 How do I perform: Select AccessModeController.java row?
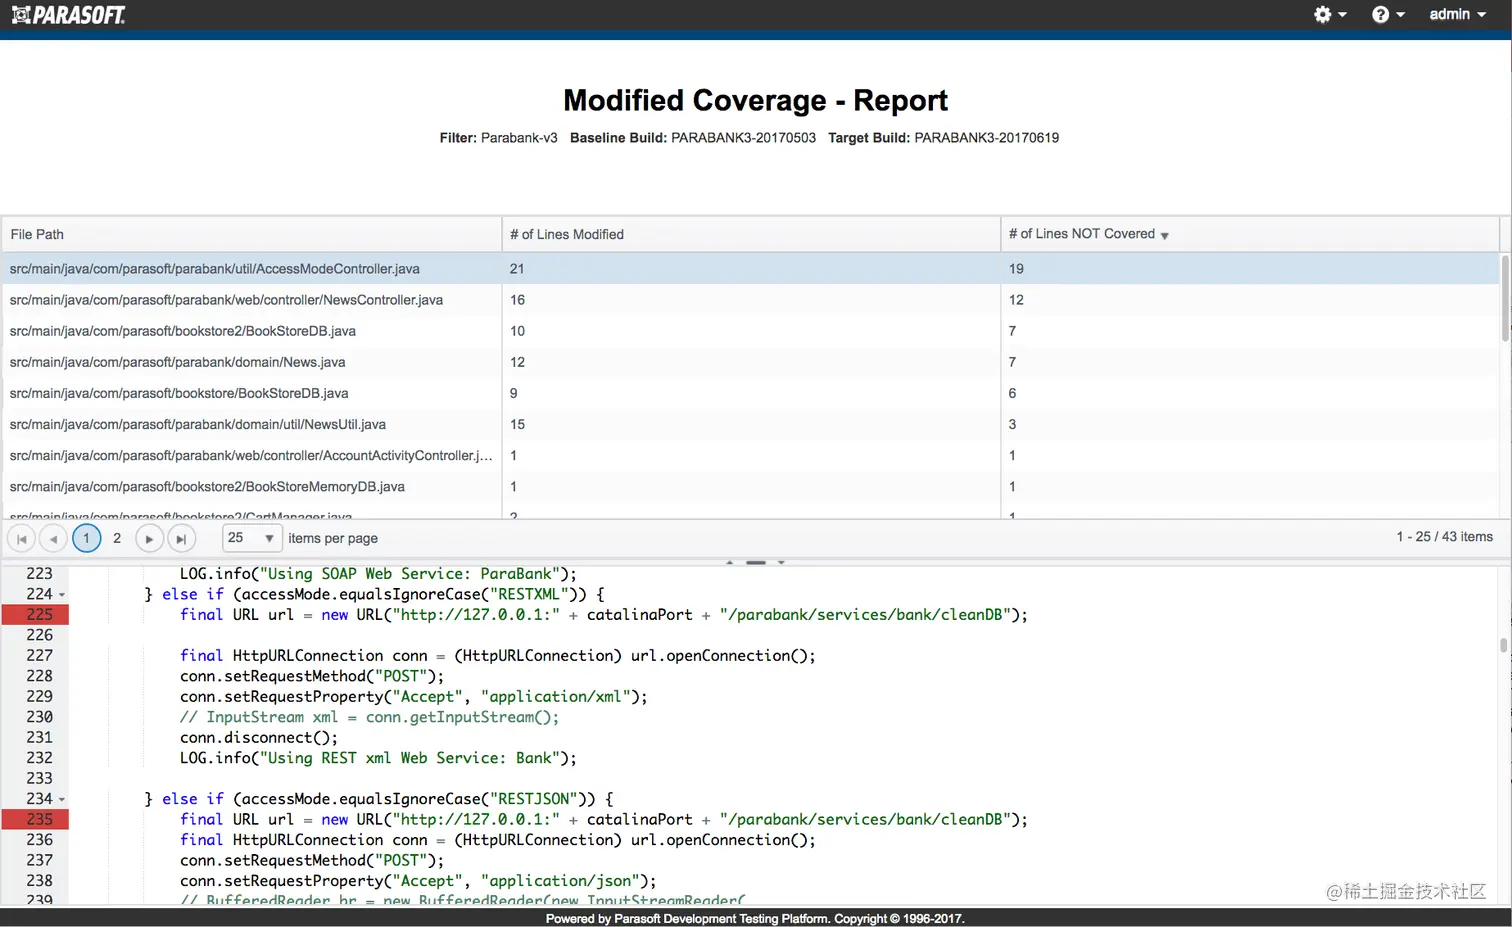coord(750,269)
